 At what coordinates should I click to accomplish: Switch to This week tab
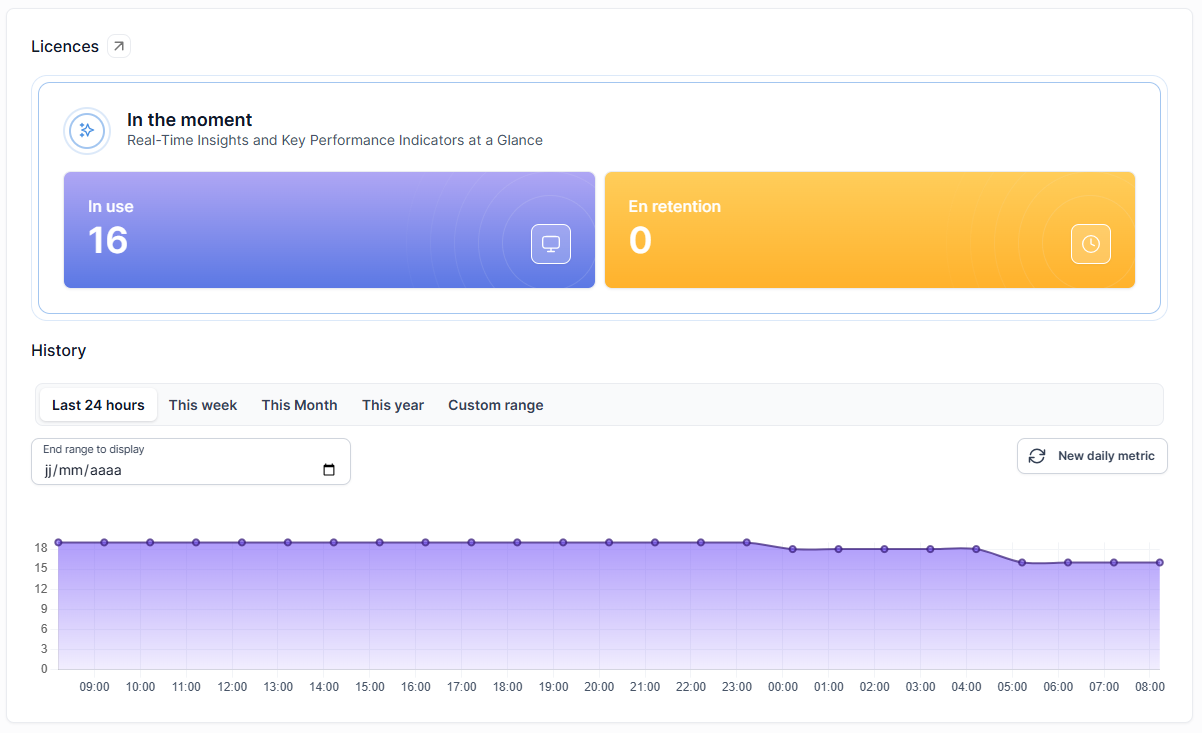203,405
